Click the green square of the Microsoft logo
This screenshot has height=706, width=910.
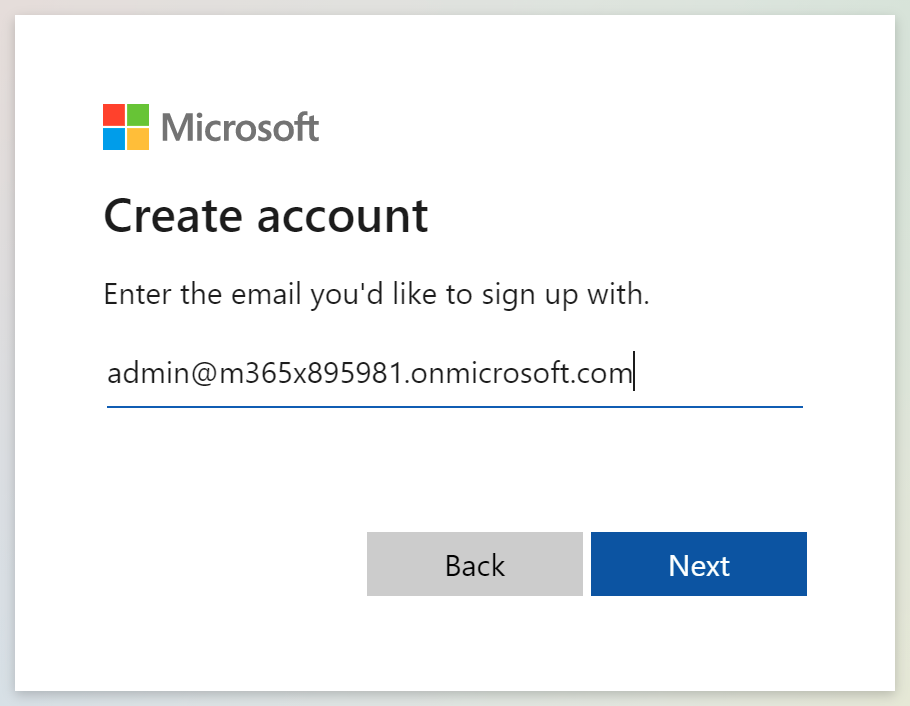[x=138, y=115]
